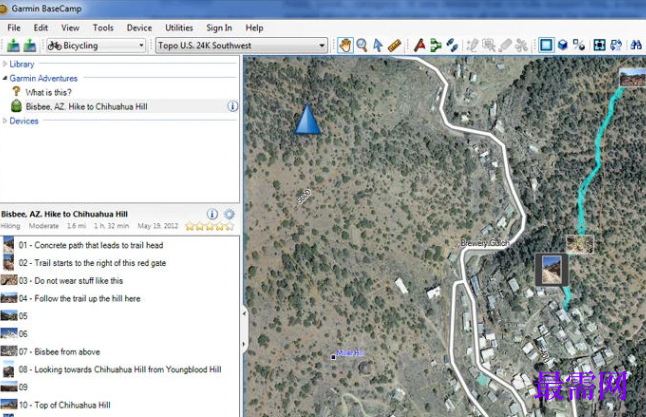Select photo item 09 in the list
Screen dimensions: 646x417
[119, 387]
